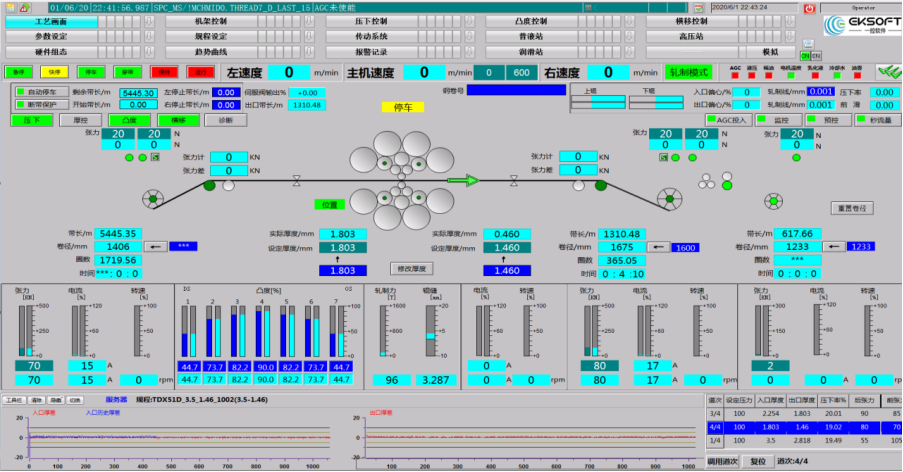Click the red power button
This screenshot has height=472, width=903.
(809, 8)
